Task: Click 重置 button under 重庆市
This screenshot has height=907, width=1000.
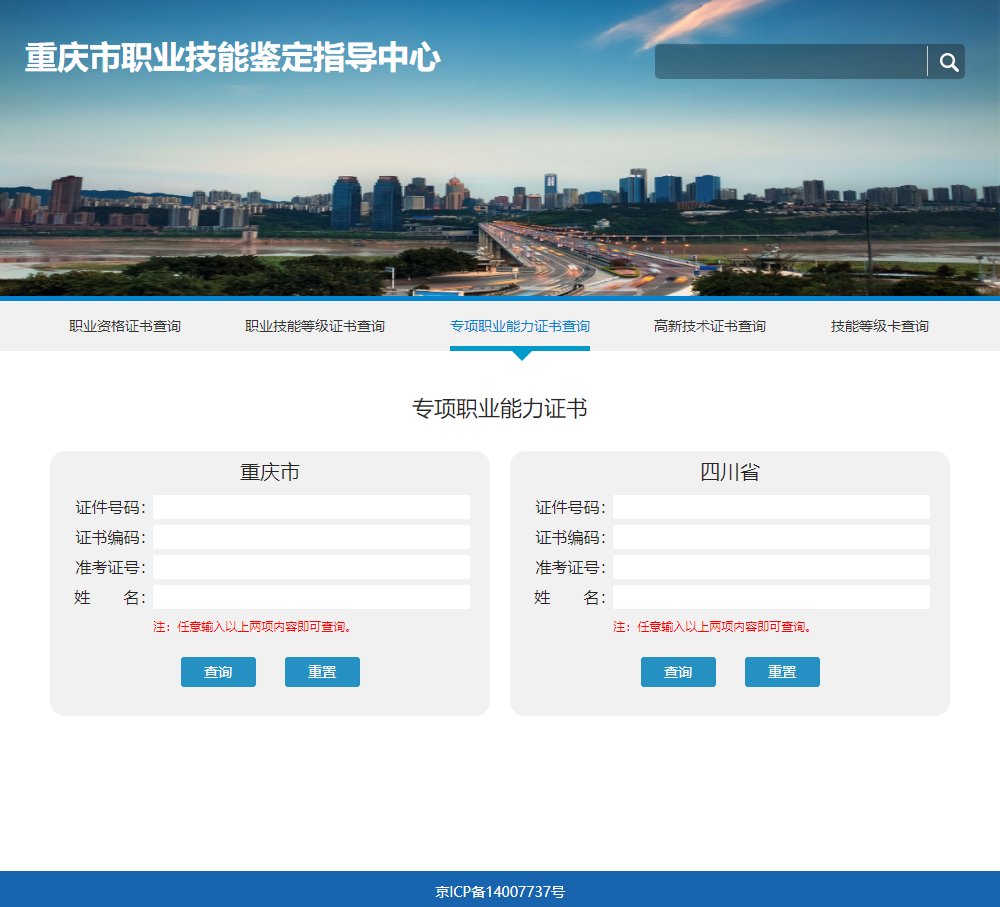Action: tap(322, 671)
